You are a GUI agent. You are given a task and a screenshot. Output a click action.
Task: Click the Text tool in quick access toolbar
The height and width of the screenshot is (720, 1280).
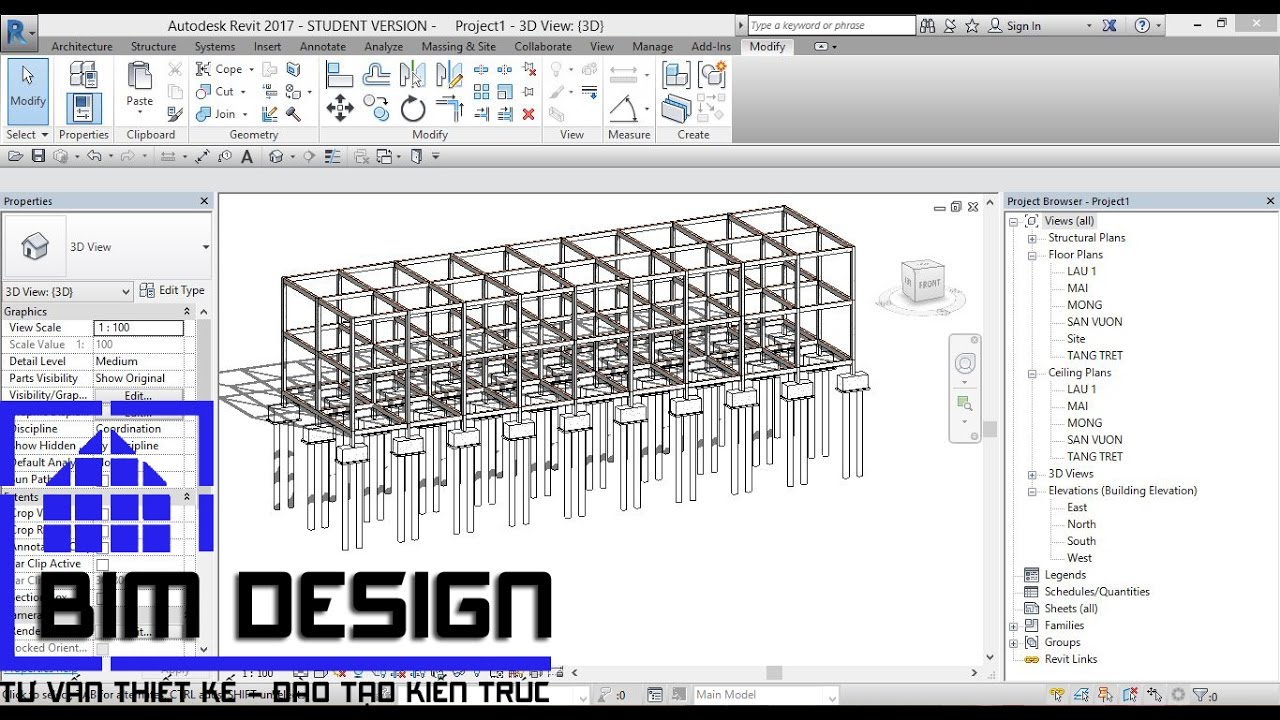point(247,156)
